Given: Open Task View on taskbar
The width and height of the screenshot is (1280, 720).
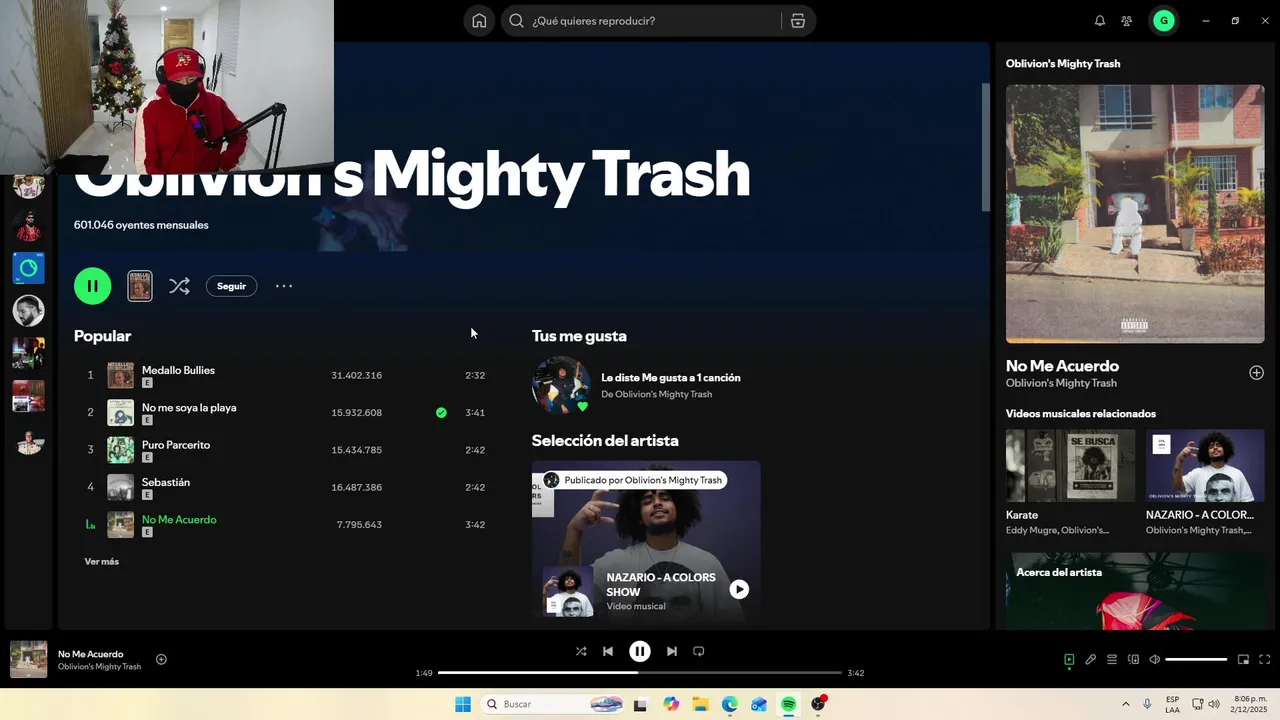Looking at the screenshot, I should pos(640,704).
